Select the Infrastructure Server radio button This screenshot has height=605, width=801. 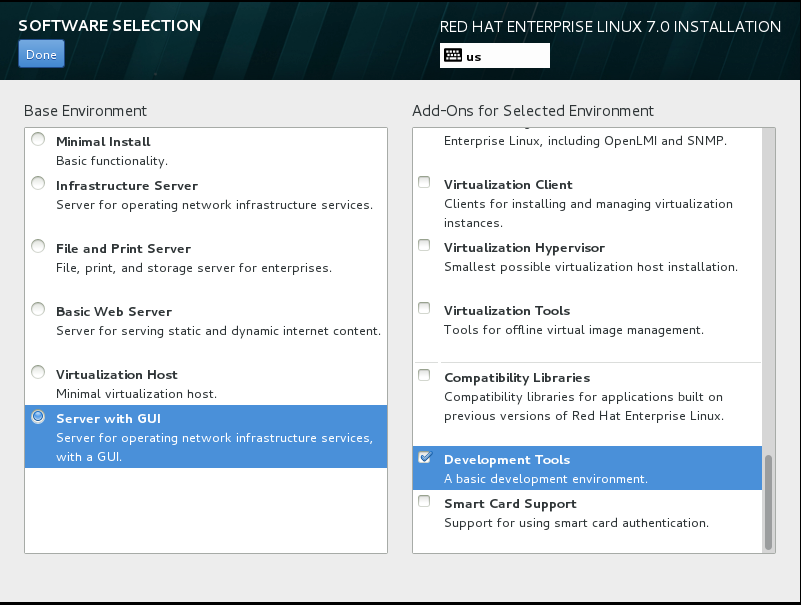[x=38, y=183]
